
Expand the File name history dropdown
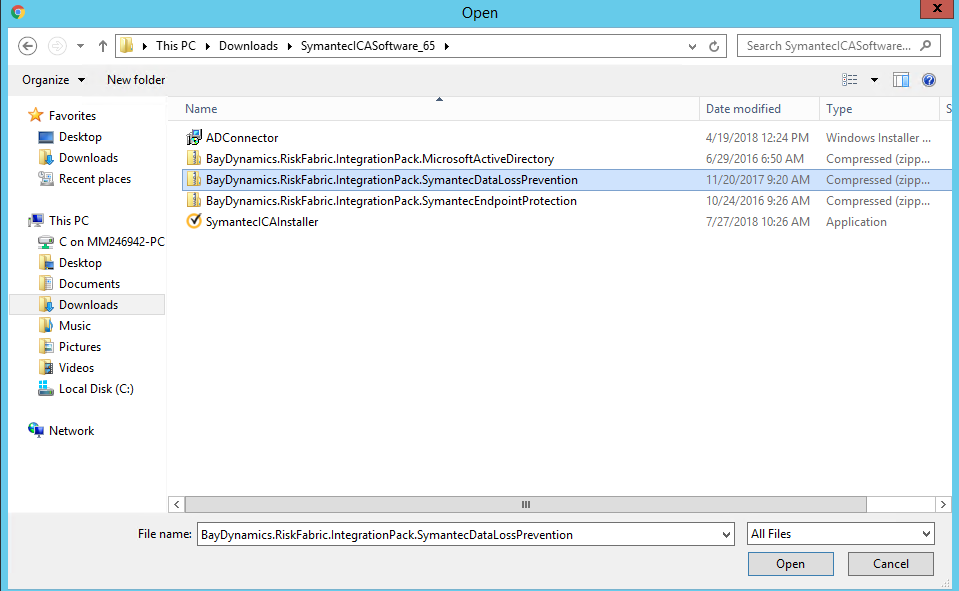click(x=726, y=535)
